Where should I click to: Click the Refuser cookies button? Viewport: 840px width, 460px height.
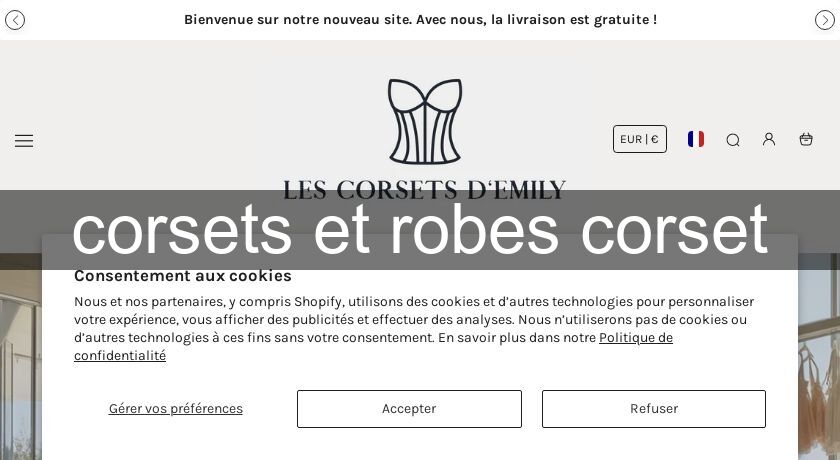tap(654, 409)
